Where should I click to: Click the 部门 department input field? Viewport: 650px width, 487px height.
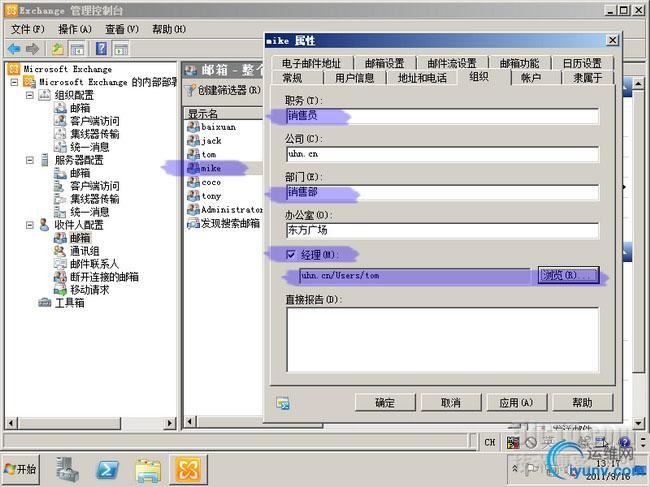442,192
